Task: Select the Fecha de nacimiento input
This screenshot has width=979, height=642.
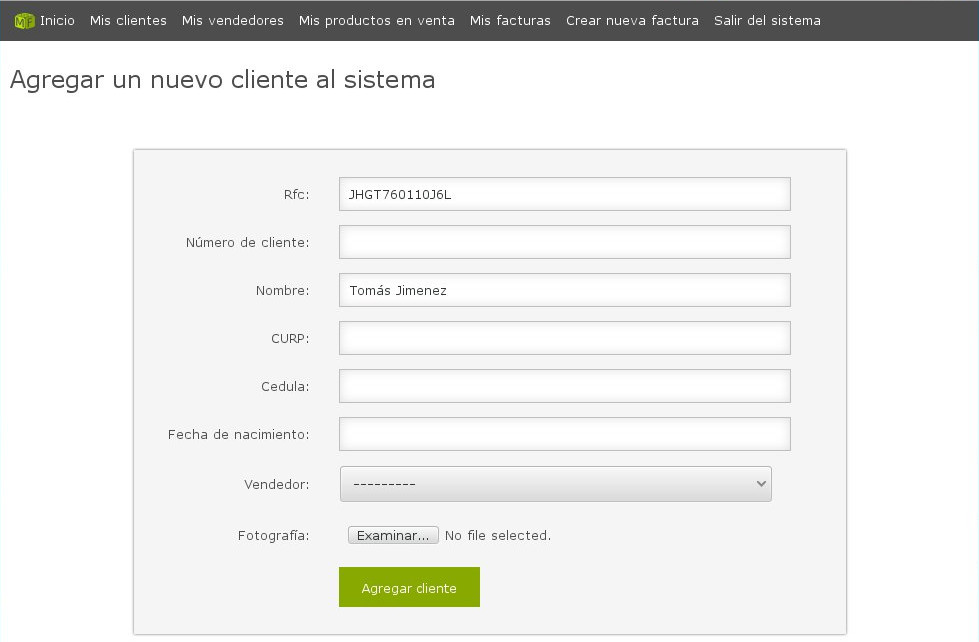Action: 564,433
